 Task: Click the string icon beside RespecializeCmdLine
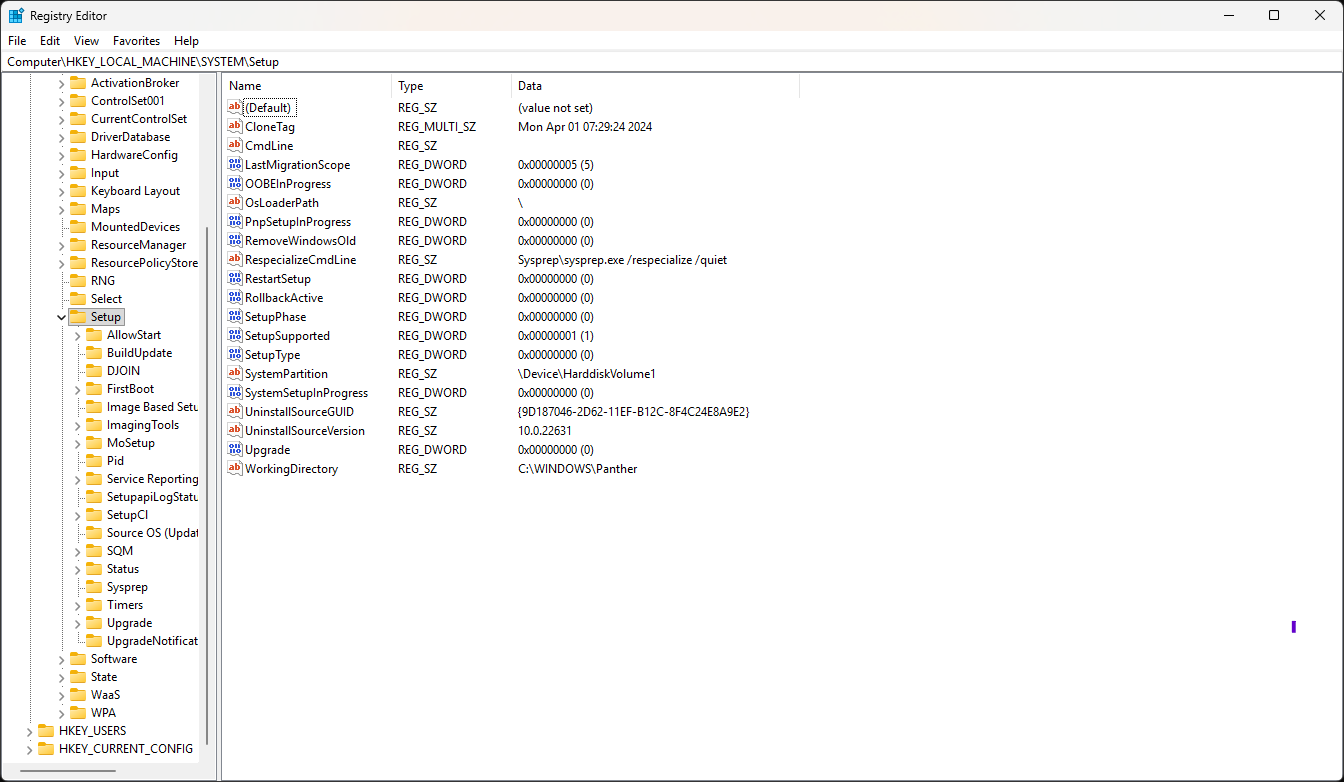tap(235, 260)
